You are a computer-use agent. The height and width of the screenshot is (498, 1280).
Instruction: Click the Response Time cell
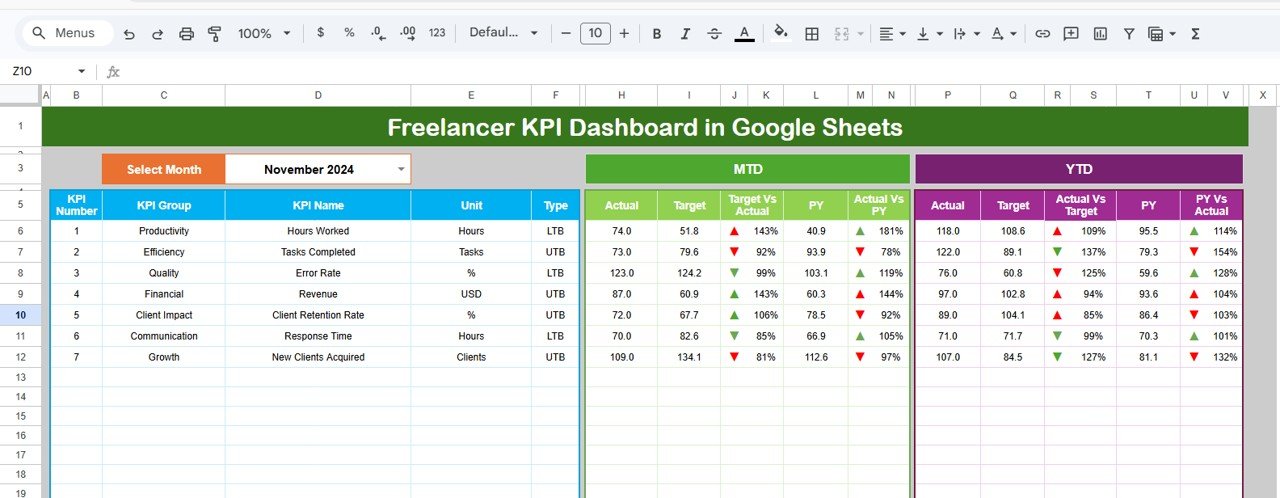point(318,336)
